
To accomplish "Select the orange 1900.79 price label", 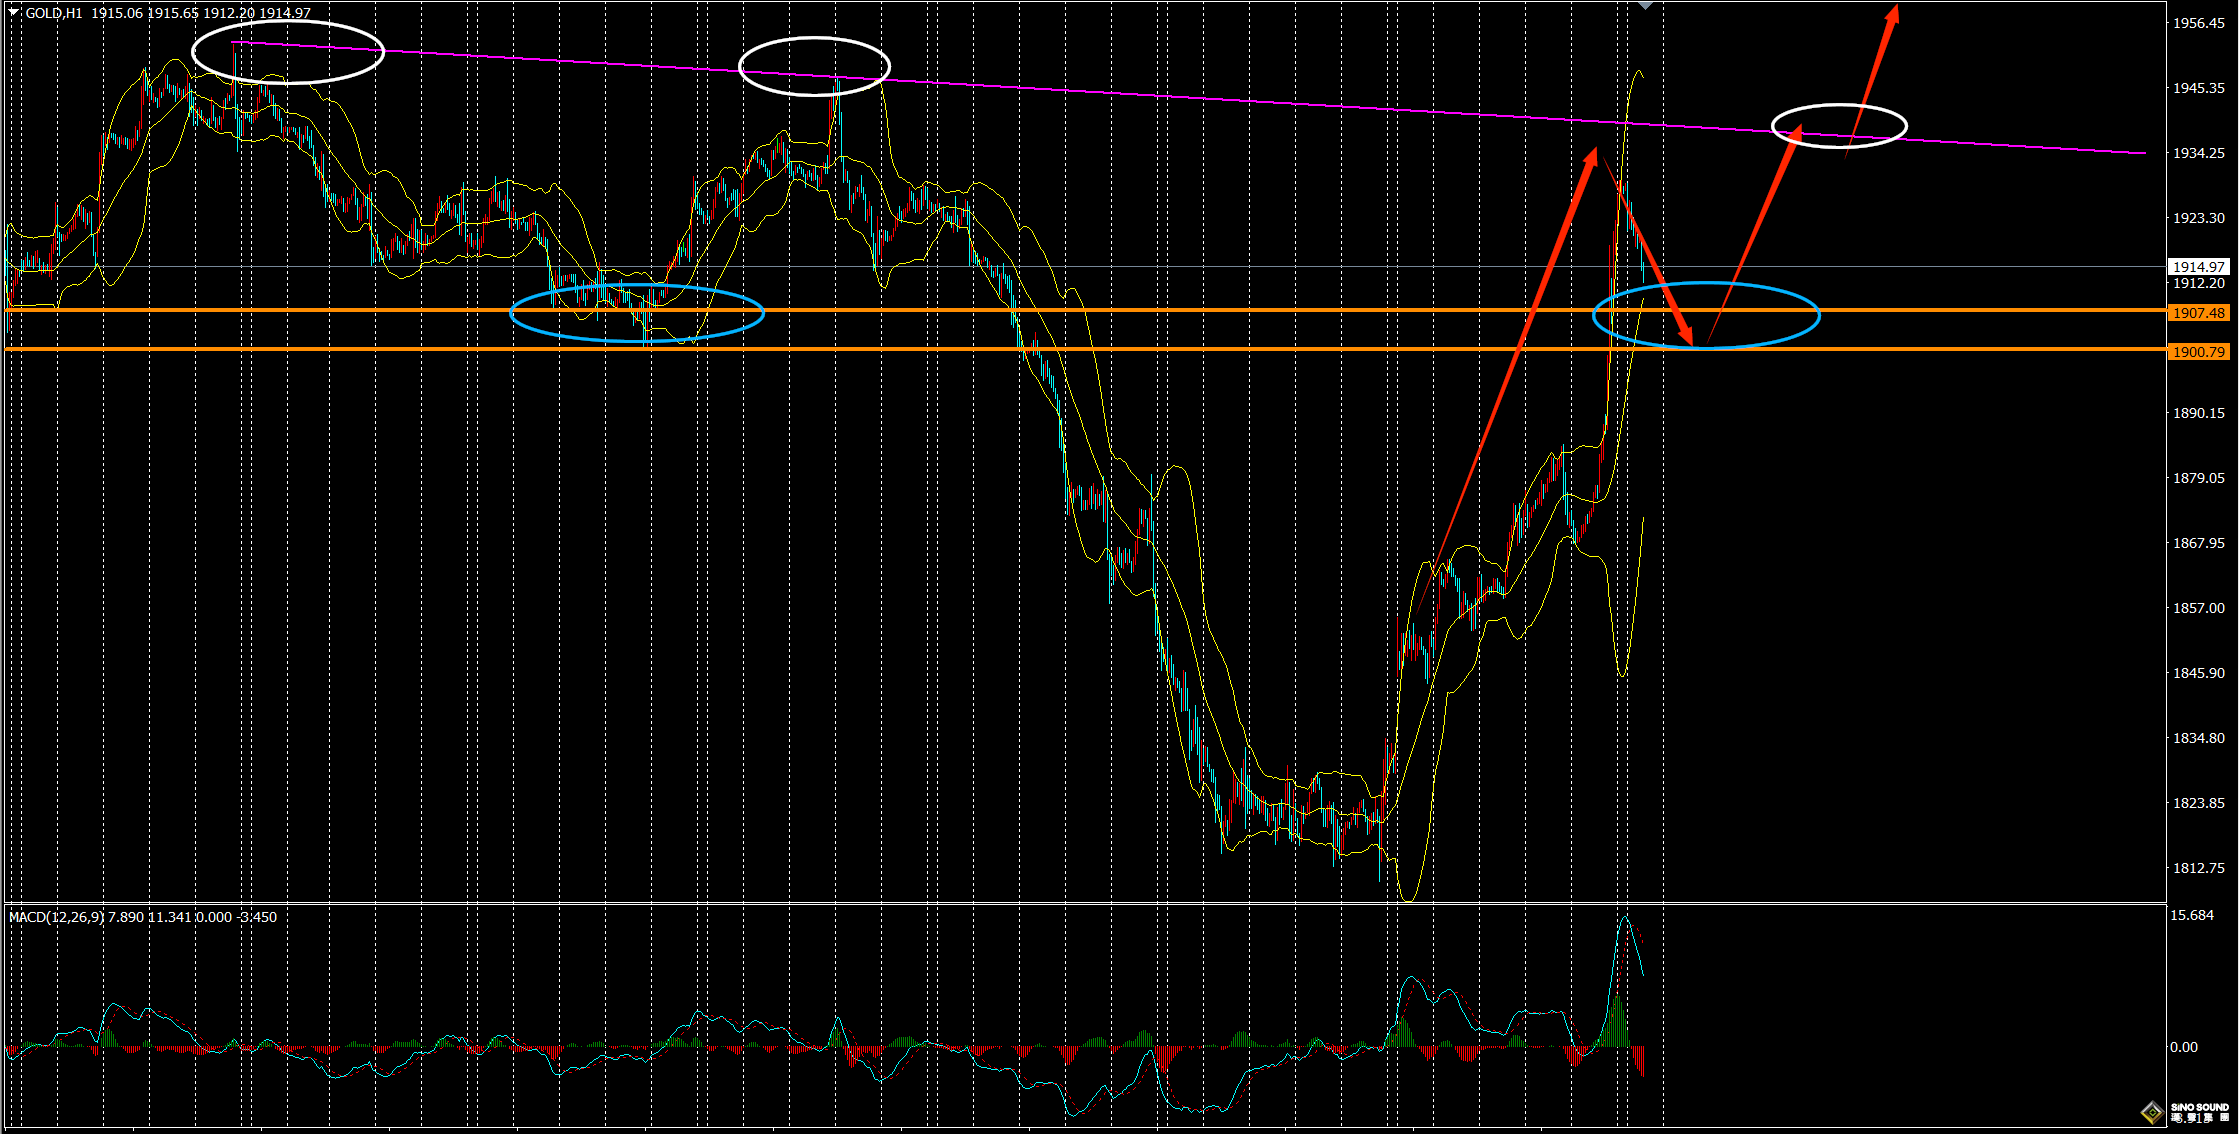I will pos(2198,352).
